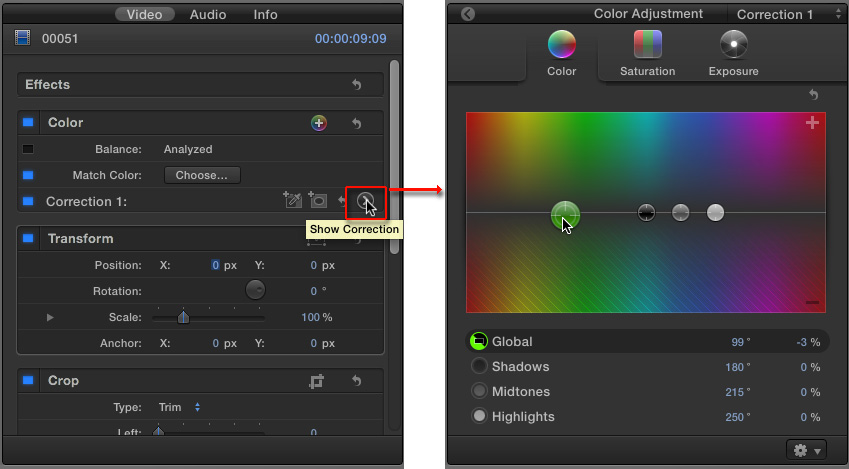Reset the Effects section
The height and width of the screenshot is (469, 849).
tap(357, 85)
